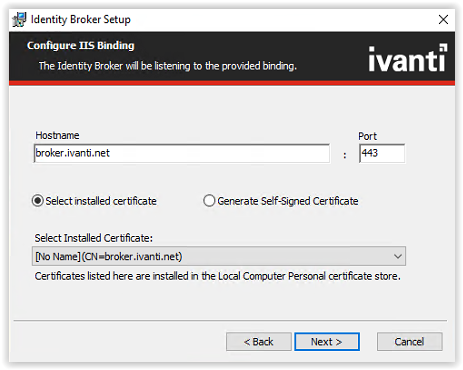Click the Next button
463x370 pixels.
pyautogui.click(x=327, y=342)
